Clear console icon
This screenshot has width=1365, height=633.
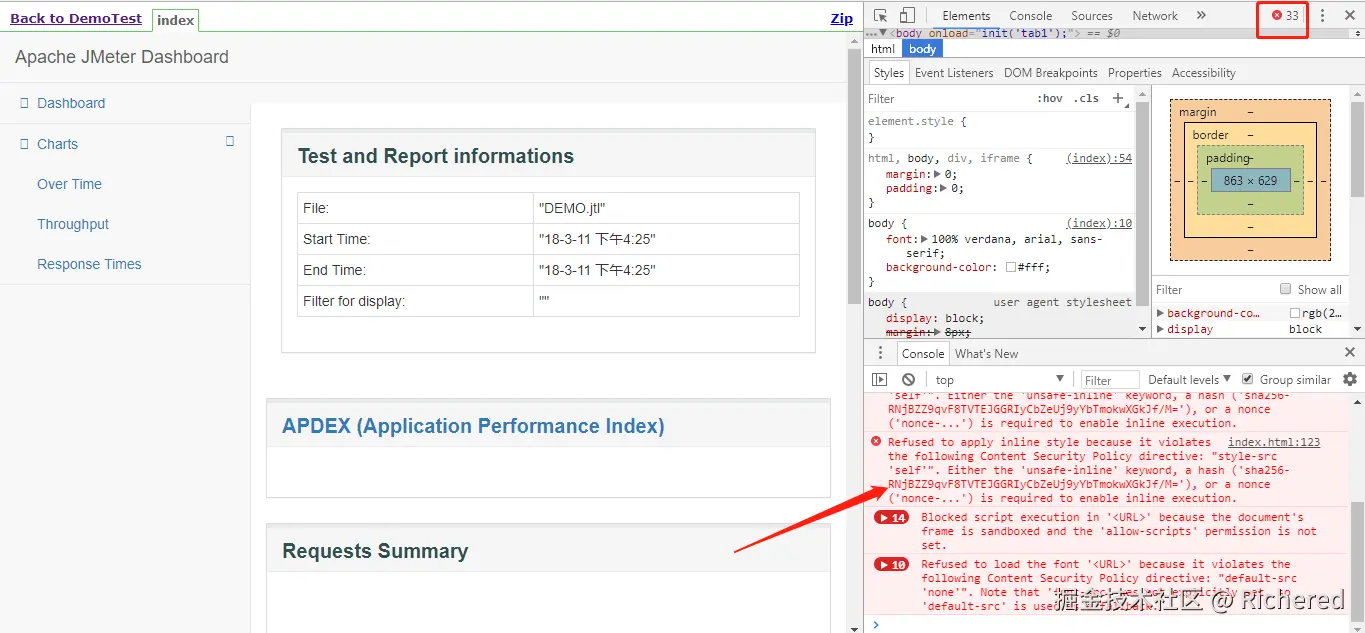908,379
